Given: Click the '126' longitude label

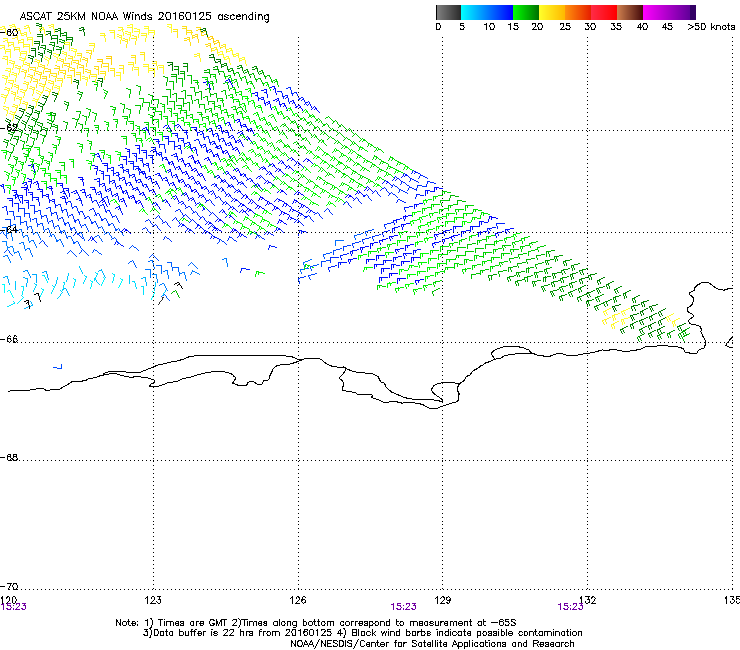Looking at the screenshot, I should [x=298, y=600].
